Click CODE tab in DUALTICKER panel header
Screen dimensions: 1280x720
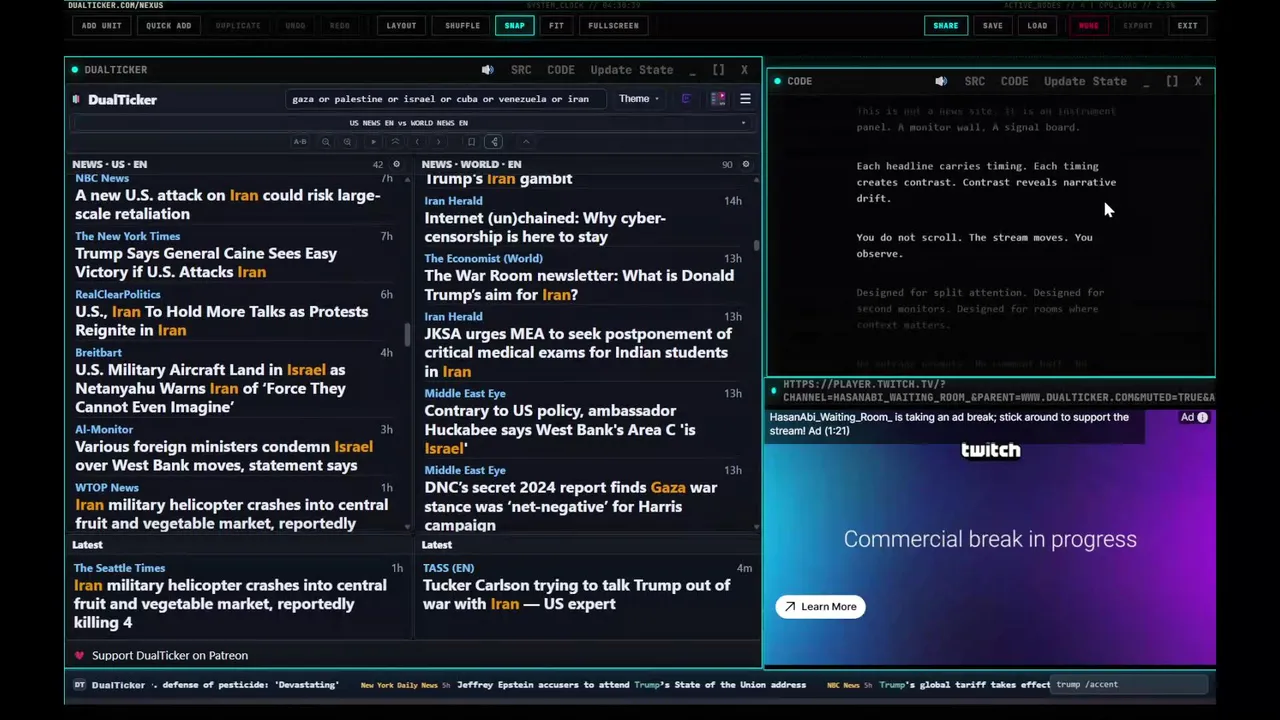point(561,70)
